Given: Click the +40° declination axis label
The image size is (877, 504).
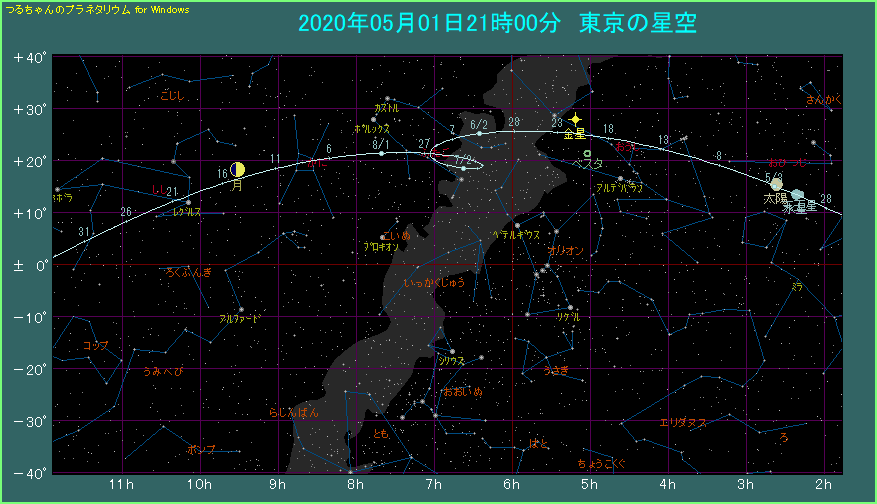Looking at the screenshot, I should (x=30, y=57).
